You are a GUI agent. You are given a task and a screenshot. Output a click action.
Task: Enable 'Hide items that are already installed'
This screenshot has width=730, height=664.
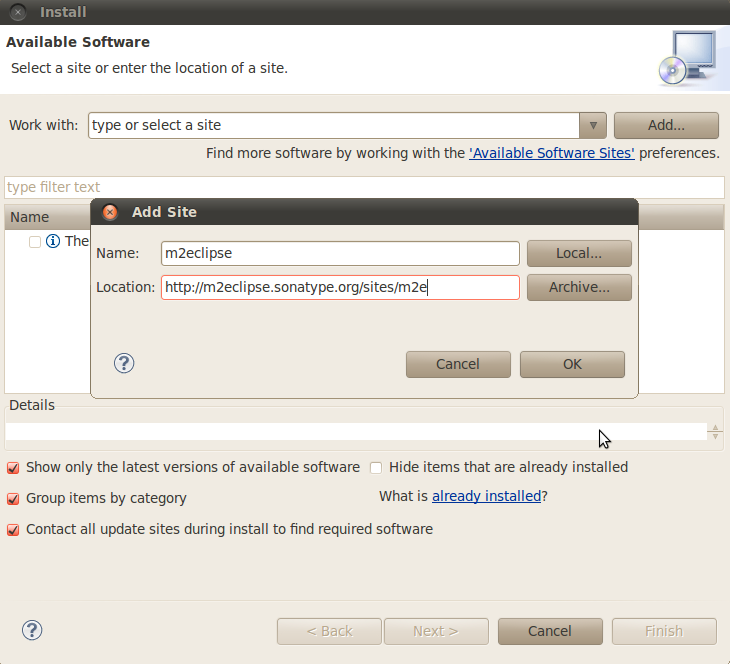(x=376, y=468)
